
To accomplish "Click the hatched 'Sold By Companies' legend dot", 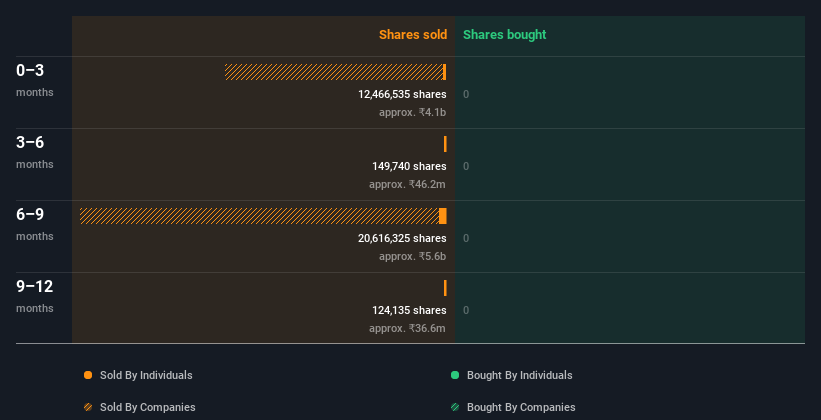I will [x=88, y=407].
